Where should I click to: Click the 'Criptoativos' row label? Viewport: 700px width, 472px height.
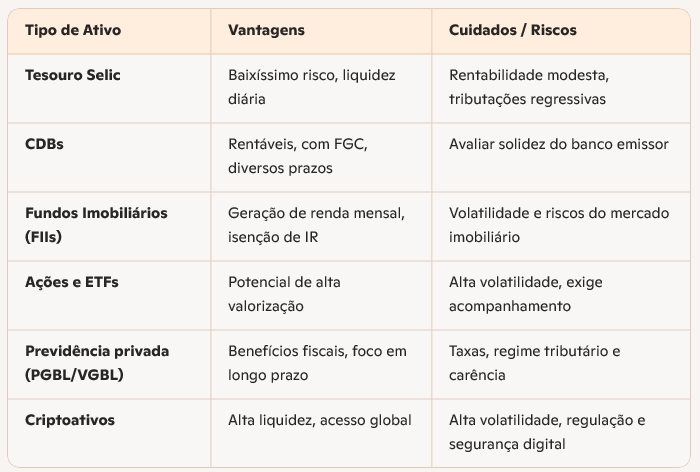click(x=70, y=420)
